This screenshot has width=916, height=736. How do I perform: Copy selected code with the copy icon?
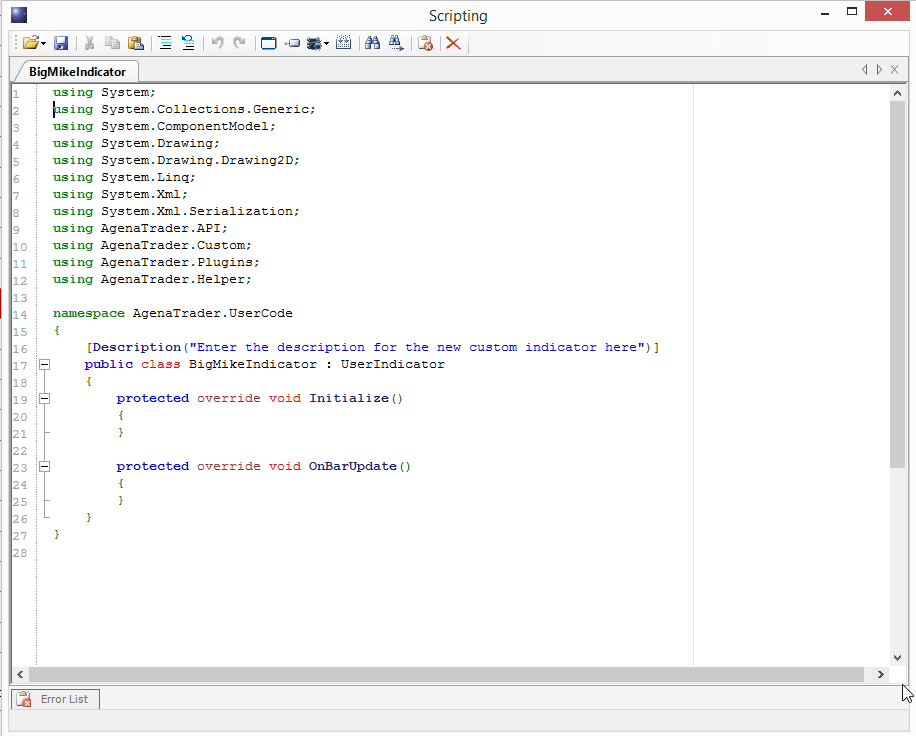coord(112,43)
